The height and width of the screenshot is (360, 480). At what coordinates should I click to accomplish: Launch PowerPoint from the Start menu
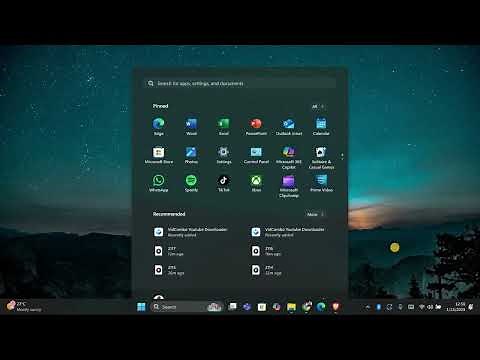coord(256,126)
